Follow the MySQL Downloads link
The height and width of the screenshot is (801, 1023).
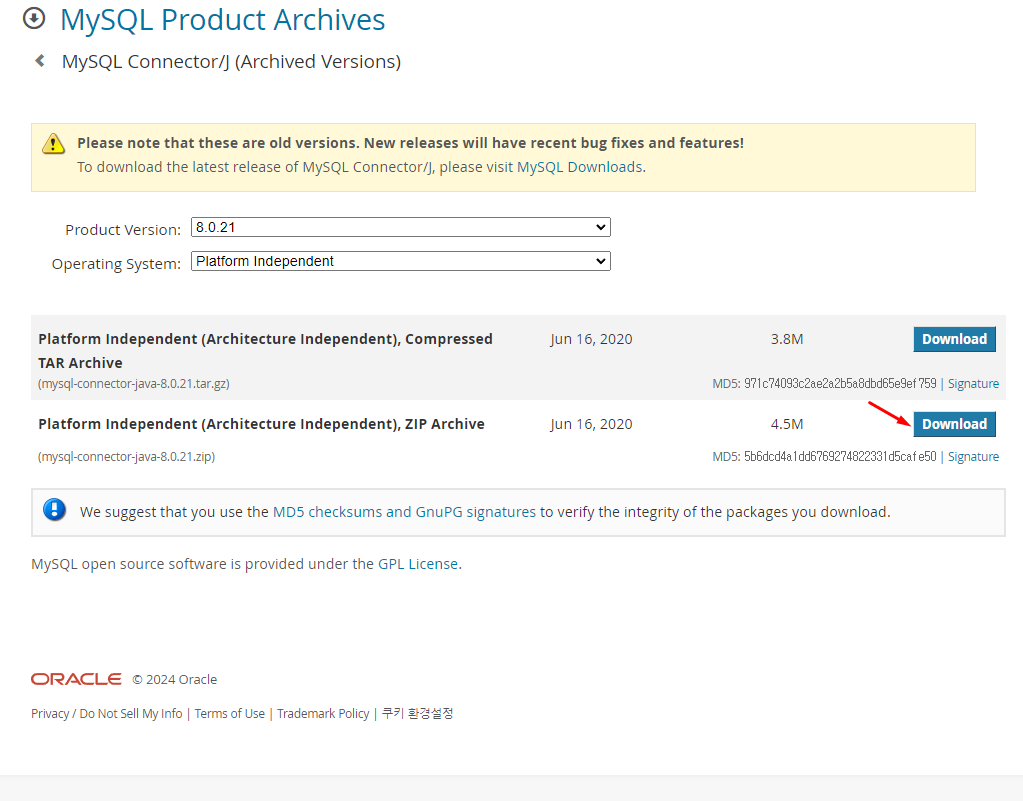coord(579,167)
